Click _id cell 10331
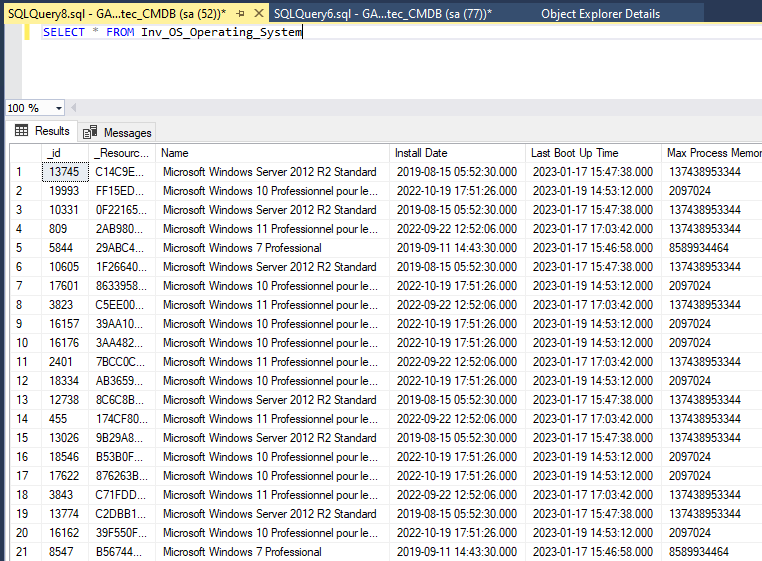The image size is (762, 561). coord(65,210)
